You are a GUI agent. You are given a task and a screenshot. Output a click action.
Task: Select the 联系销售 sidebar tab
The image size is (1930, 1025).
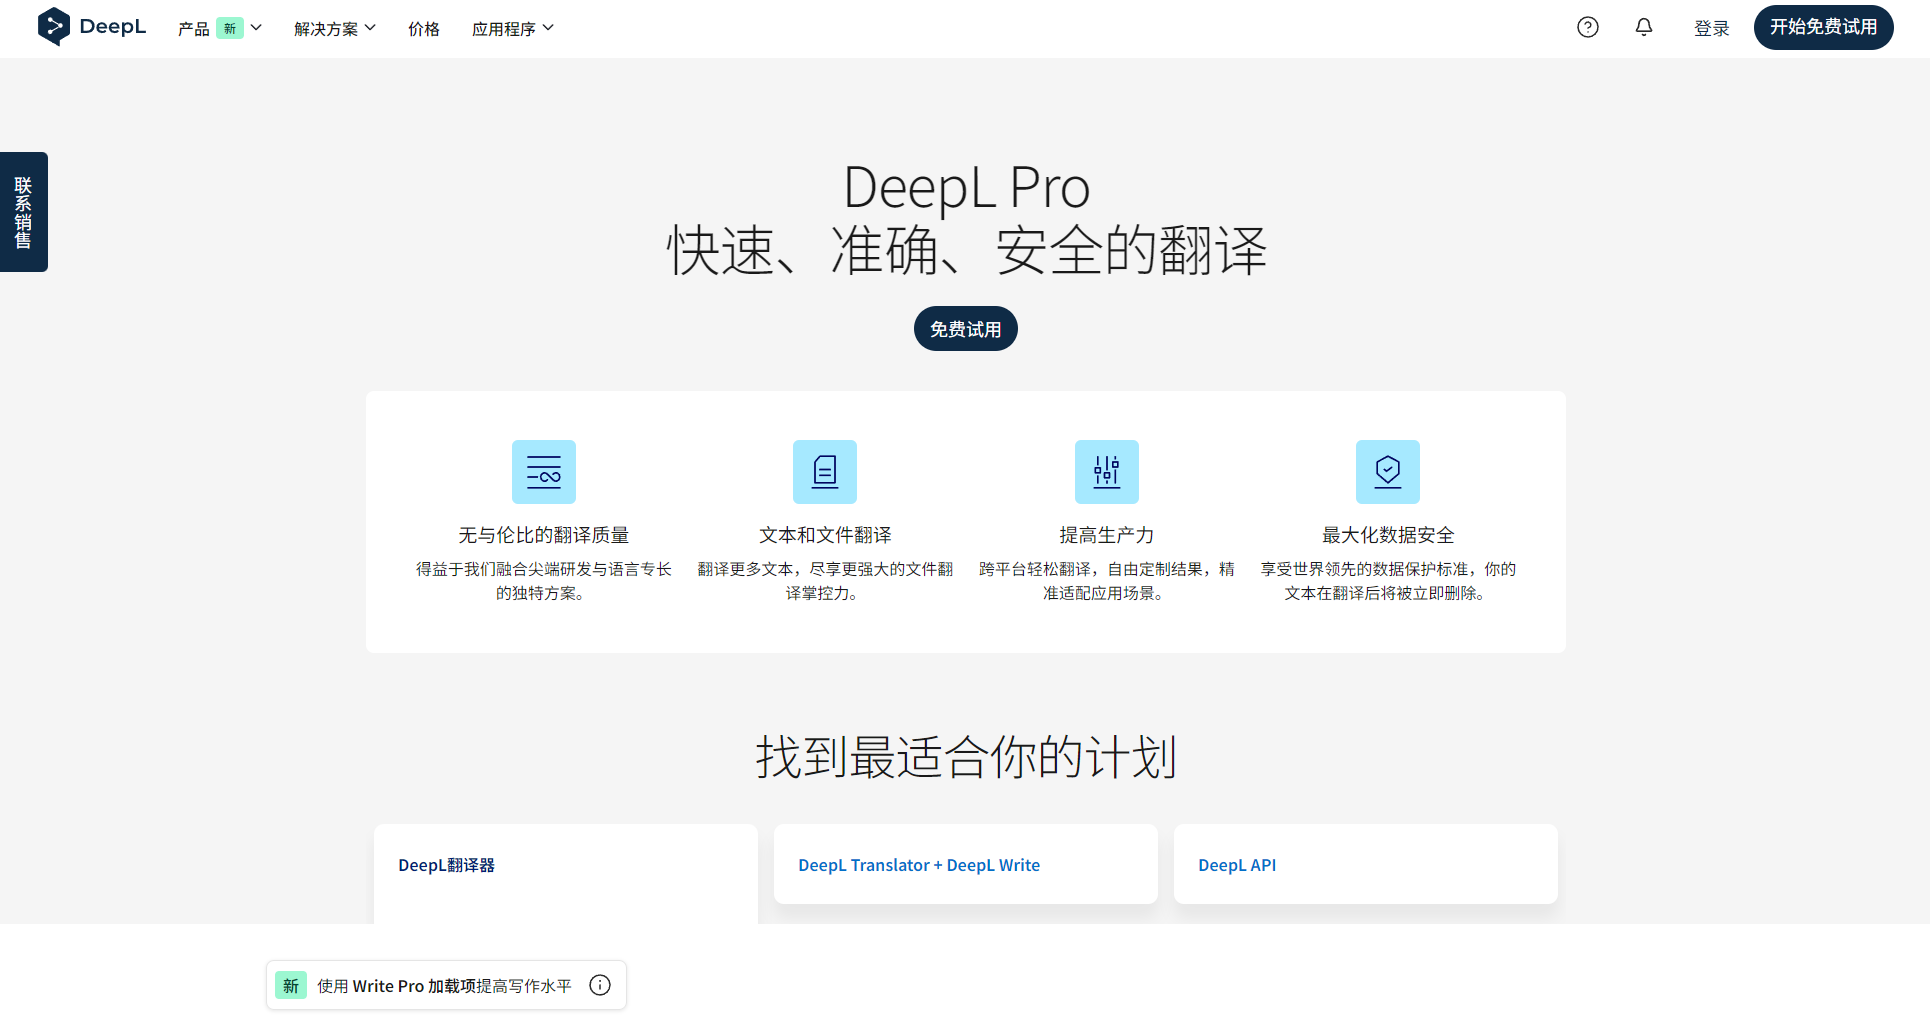[23, 212]
